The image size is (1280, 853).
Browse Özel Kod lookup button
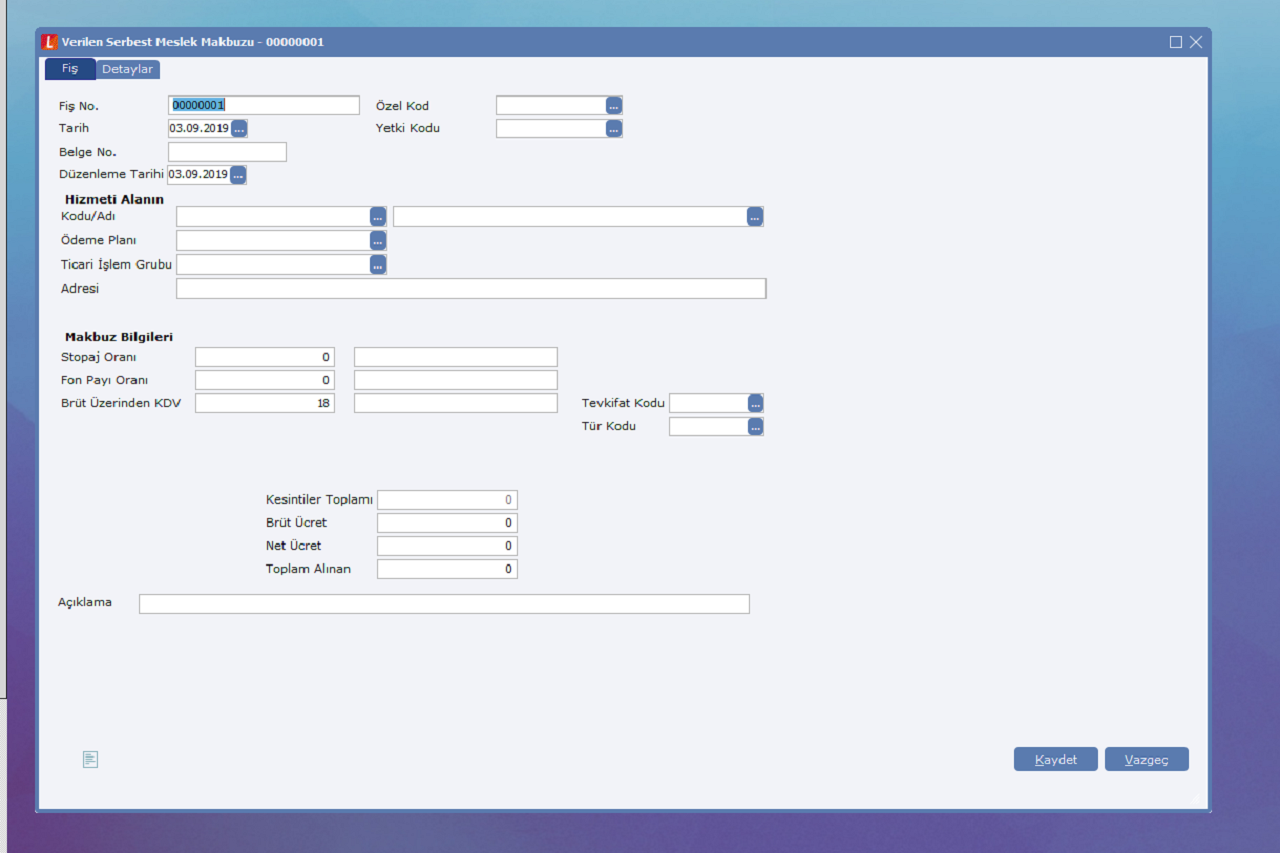coord(614,105)
